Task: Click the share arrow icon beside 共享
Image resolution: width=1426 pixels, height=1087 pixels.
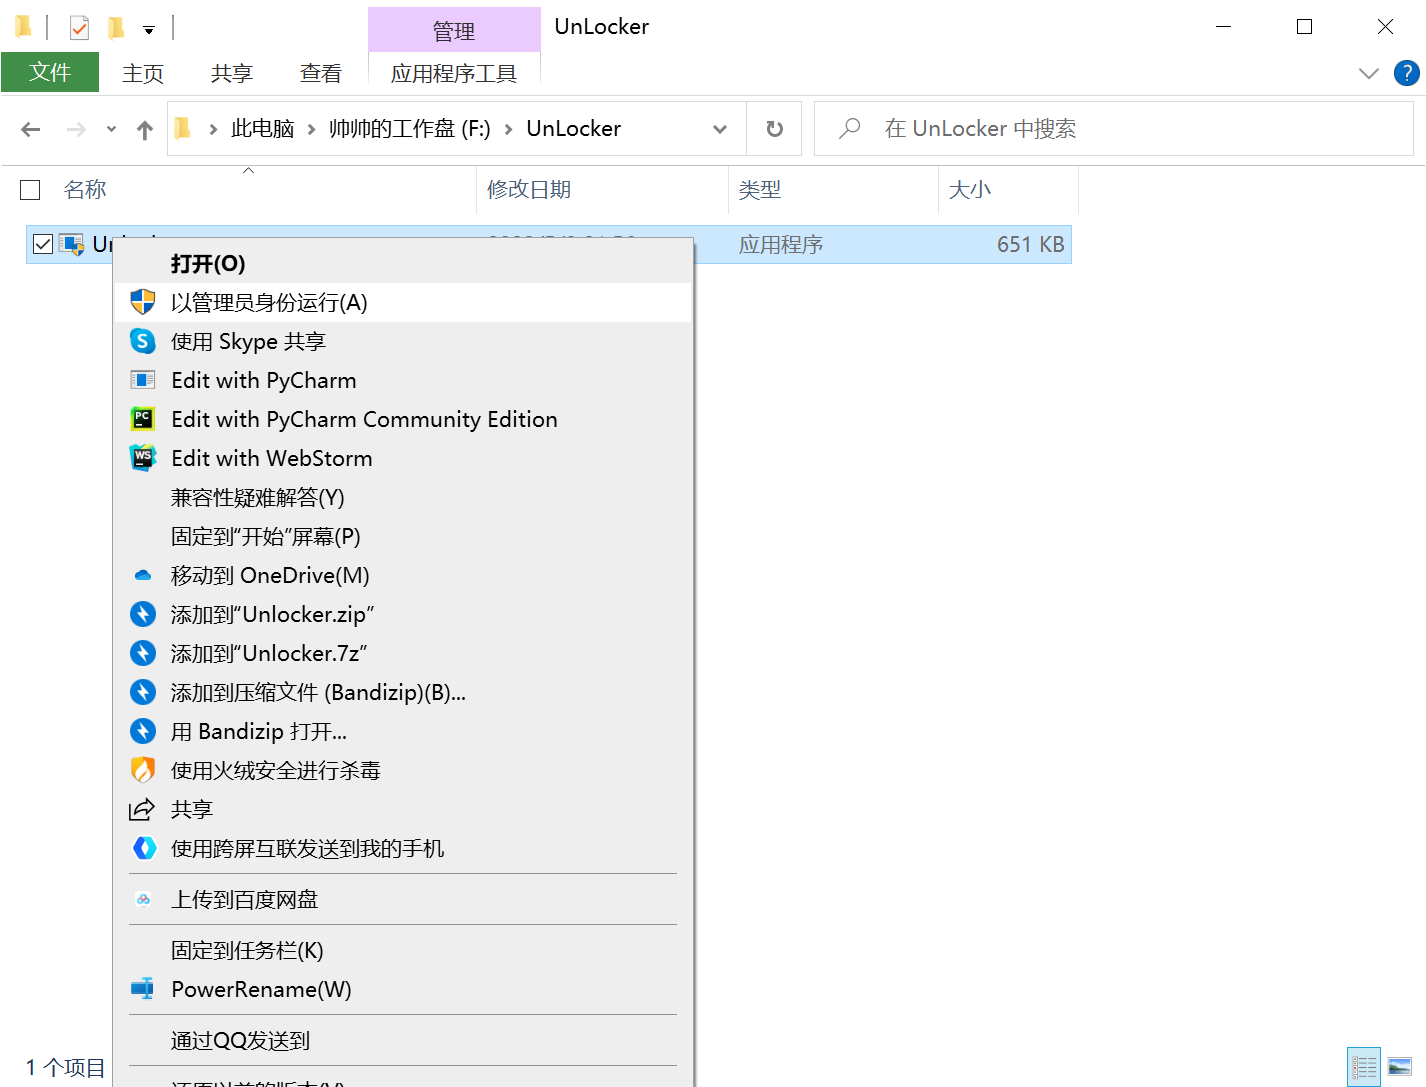Action: pyautogui.click(x=142, y=809)
